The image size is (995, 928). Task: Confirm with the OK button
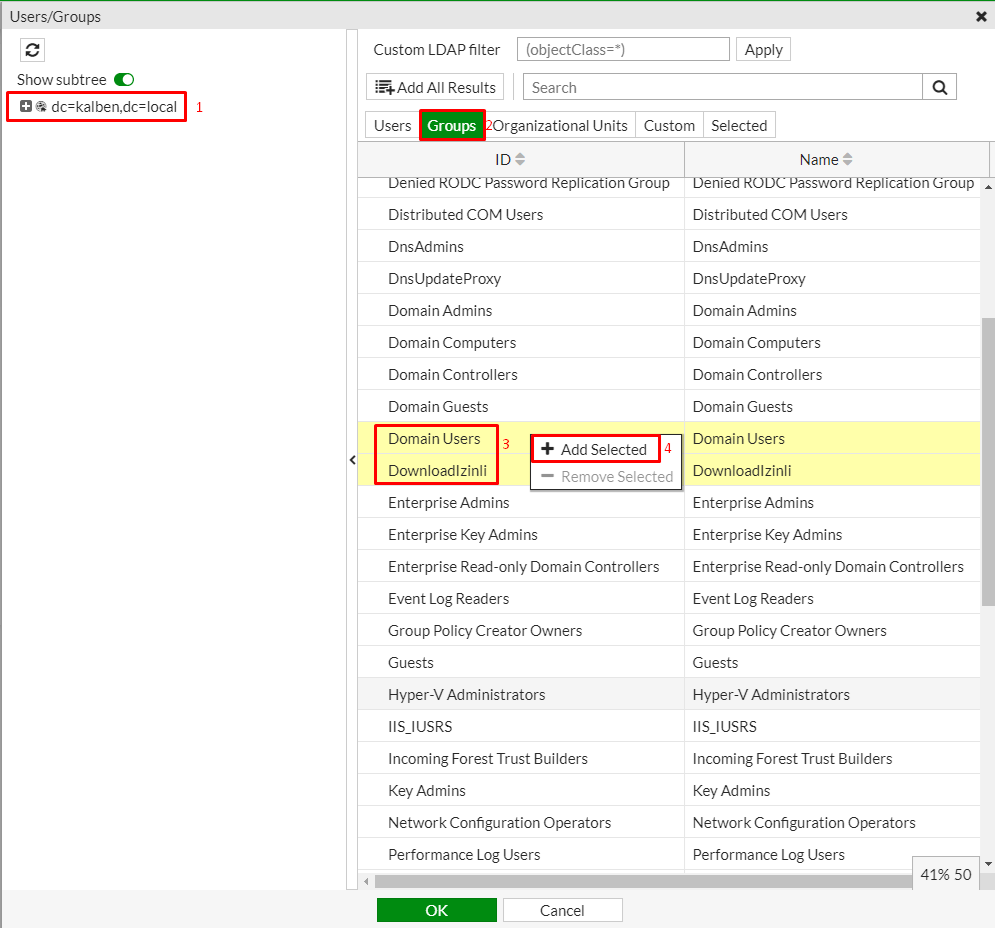(x=436, y=910)
